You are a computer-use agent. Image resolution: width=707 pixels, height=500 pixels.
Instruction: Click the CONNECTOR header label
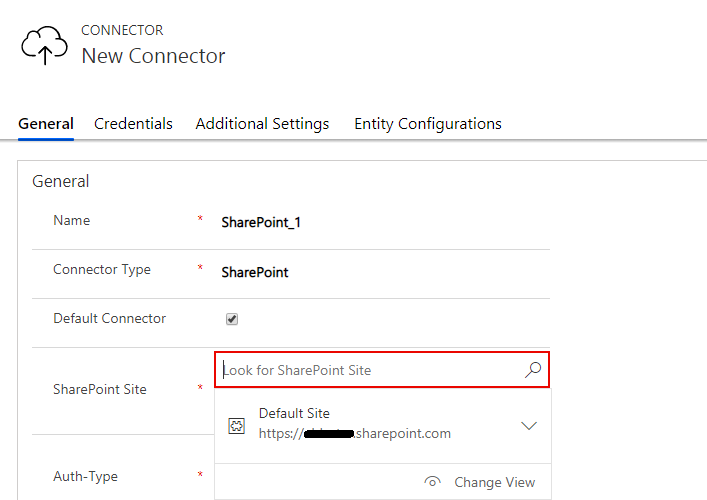point(122,30)
